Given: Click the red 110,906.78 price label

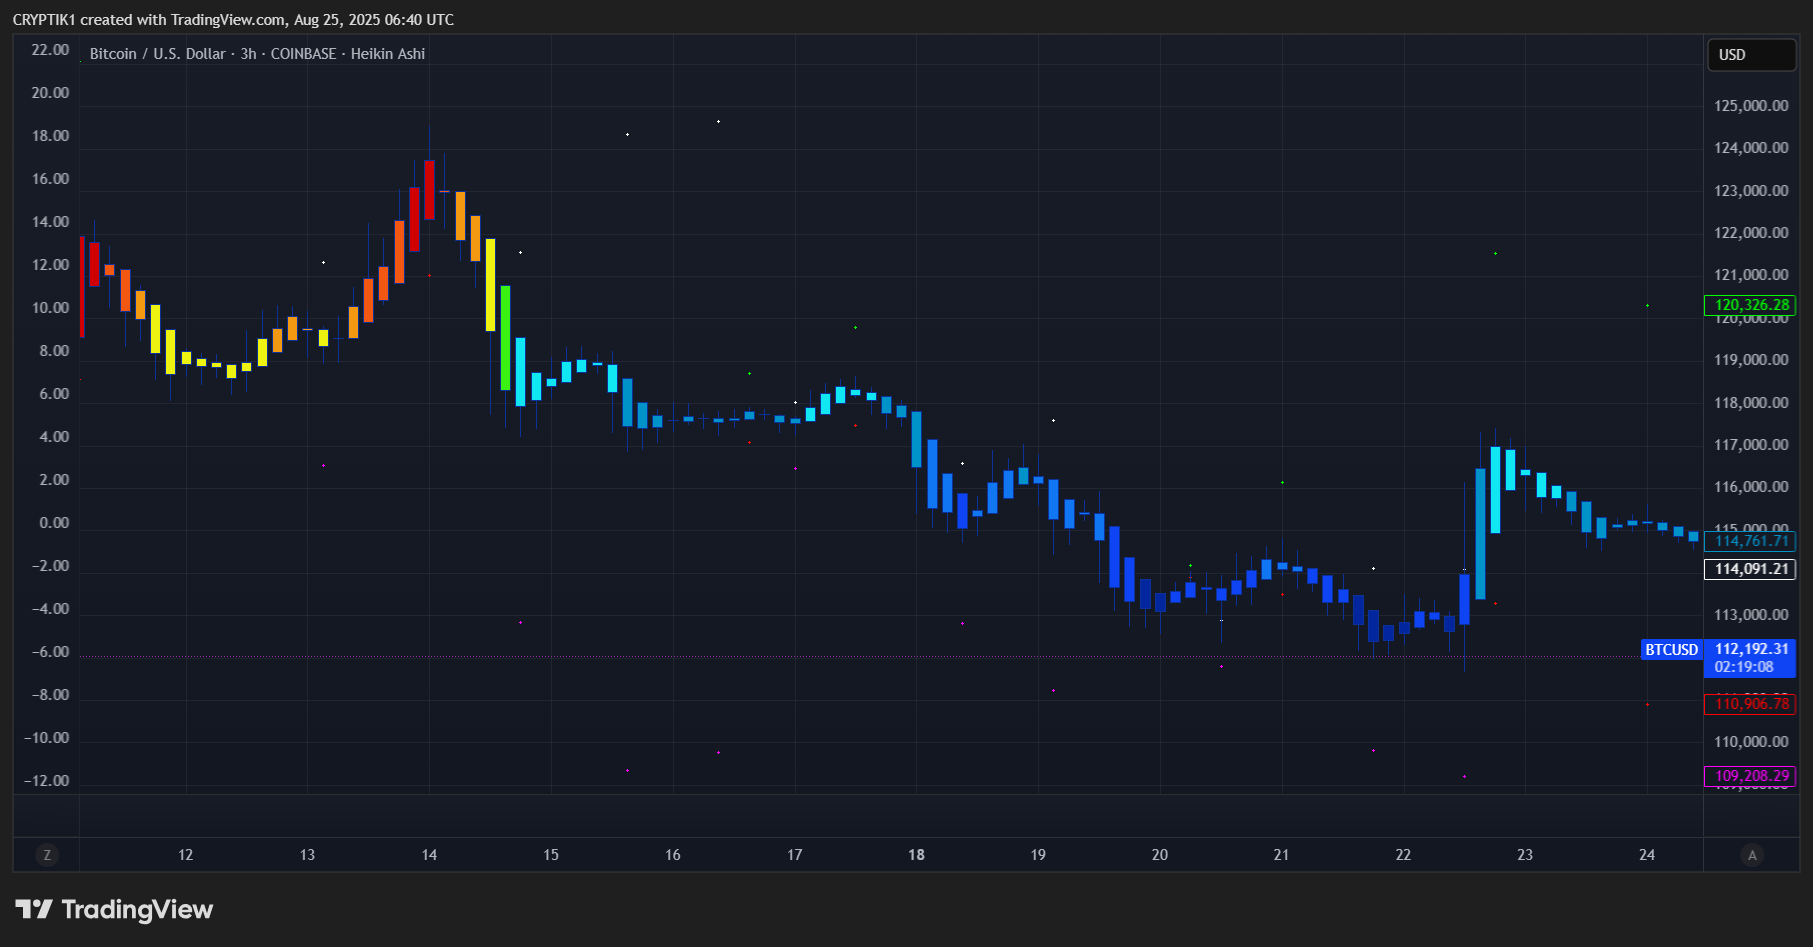Looking at the screenshot, I should click(x=1750, y=704).
